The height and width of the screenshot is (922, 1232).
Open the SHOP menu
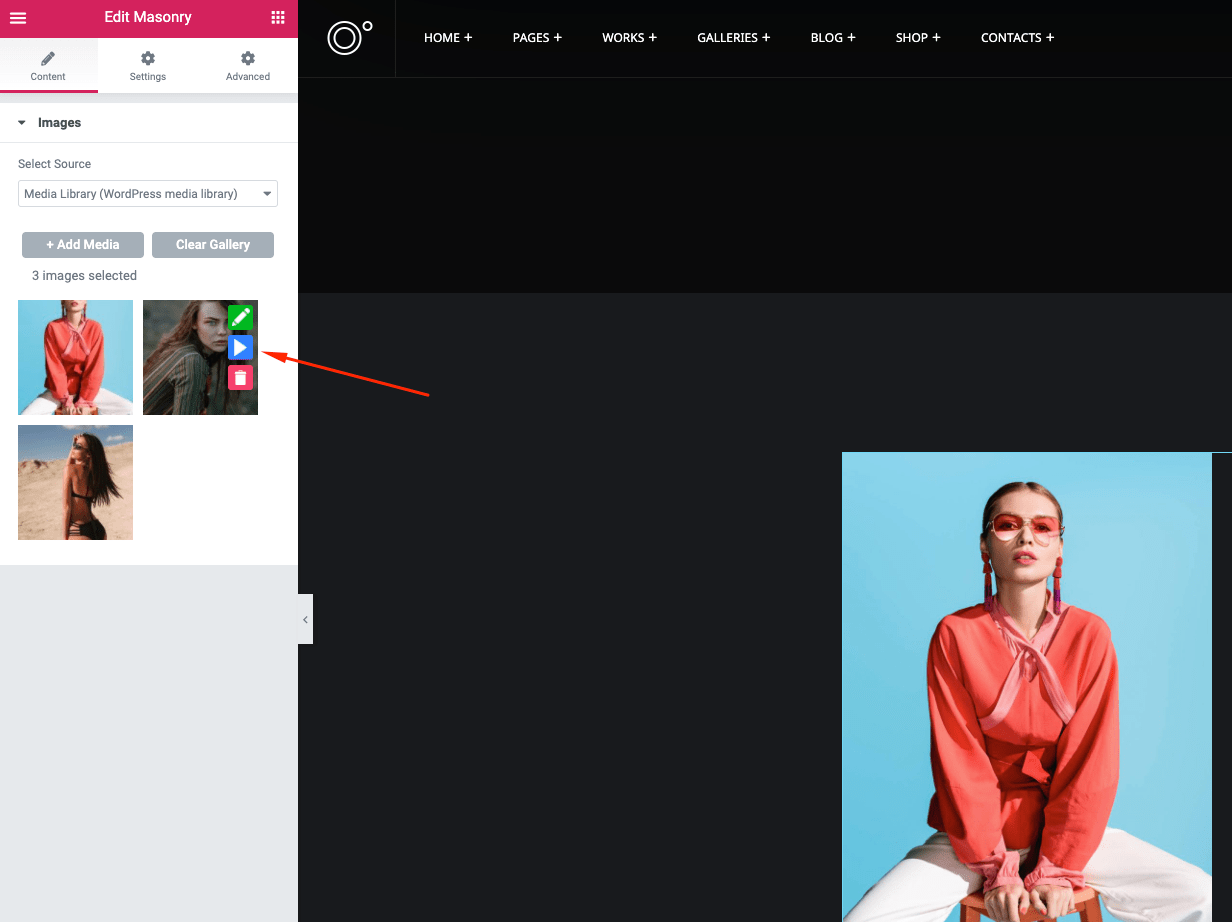pyautogui.click(x=918, y=38)
